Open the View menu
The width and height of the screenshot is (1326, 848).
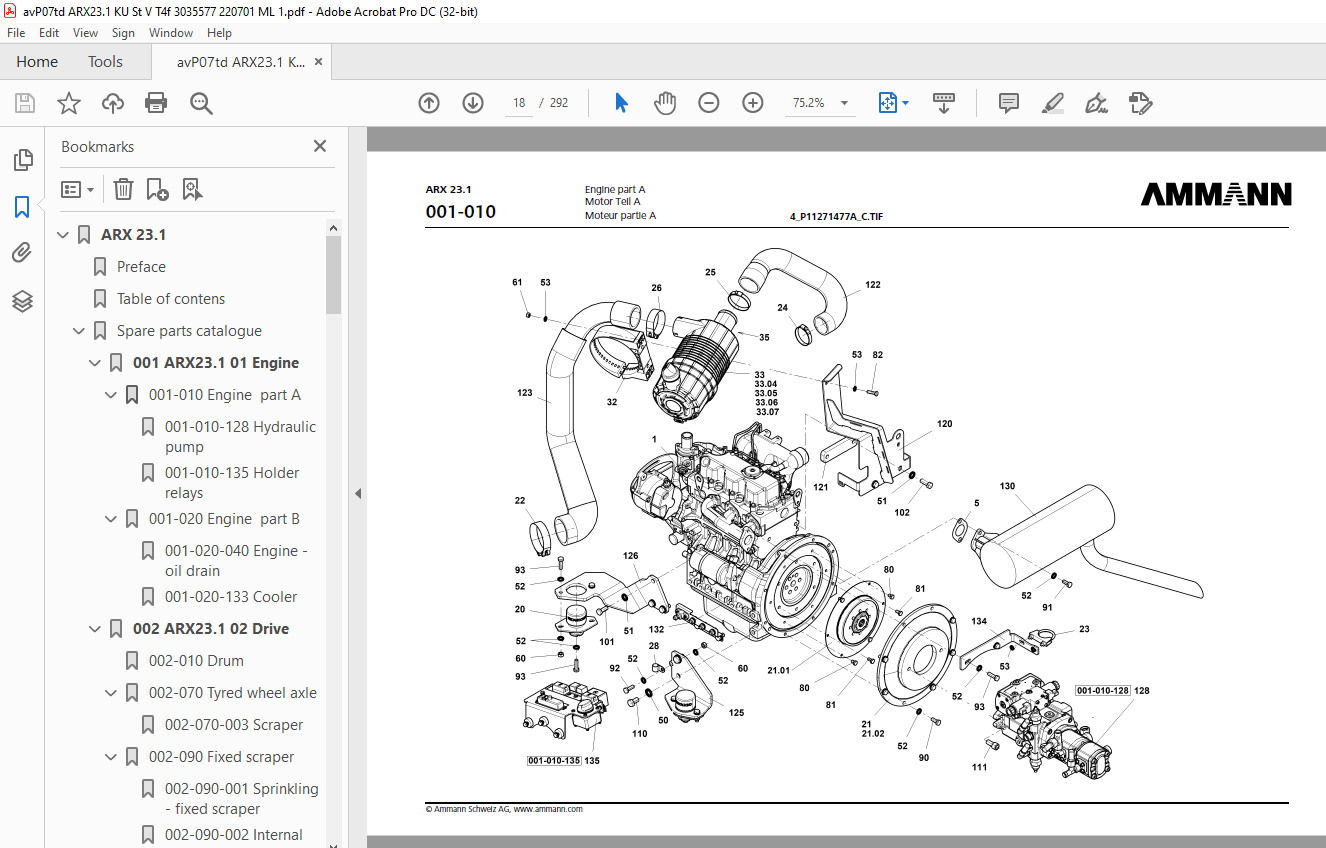86,33
